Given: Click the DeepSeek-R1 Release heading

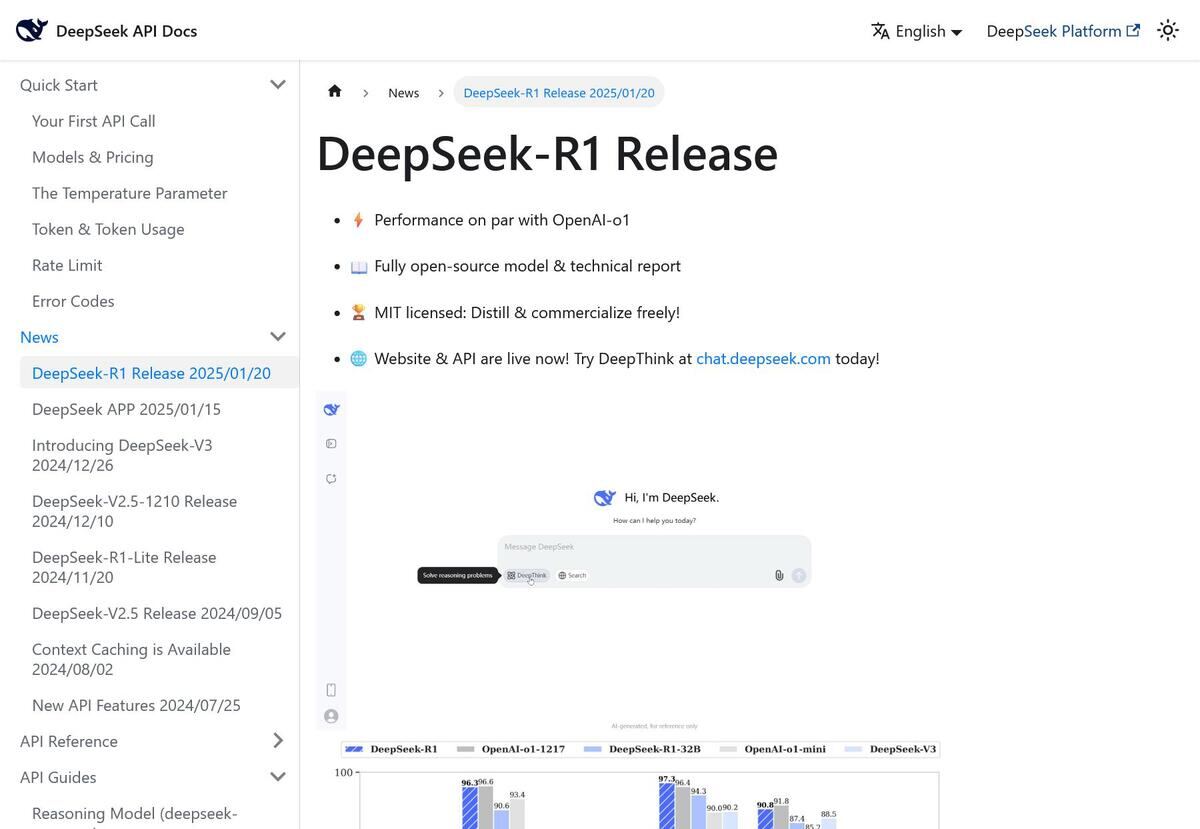Looking at the screenshot, I should point(547,153).
